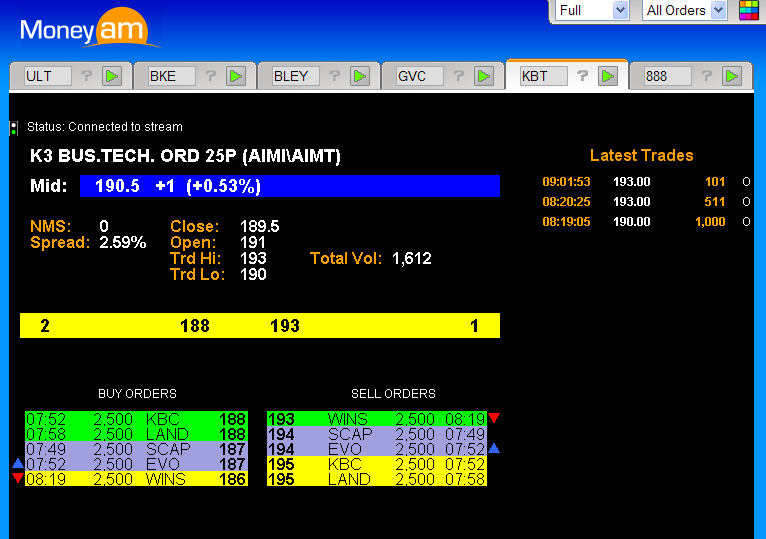The height and width of the screenshot is (539, 766).
Task: Select sell order WINS at 193
Action: point(377,419)
